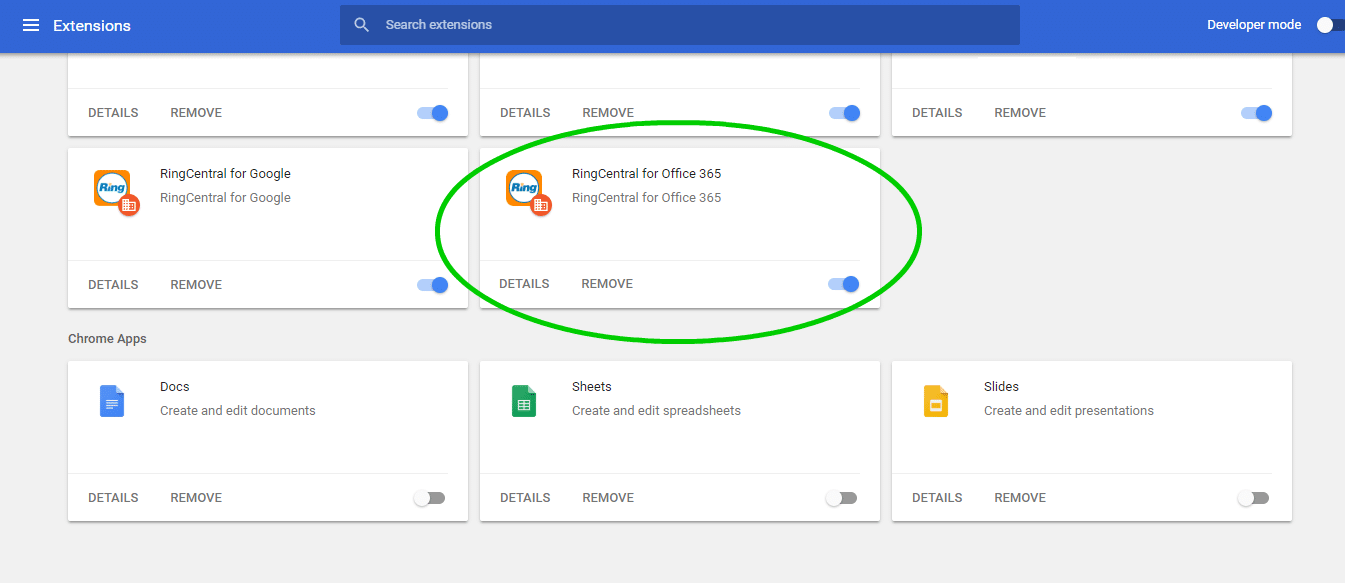
Task: Click the Google Docs app icon
Action: [x=112, y=401]
